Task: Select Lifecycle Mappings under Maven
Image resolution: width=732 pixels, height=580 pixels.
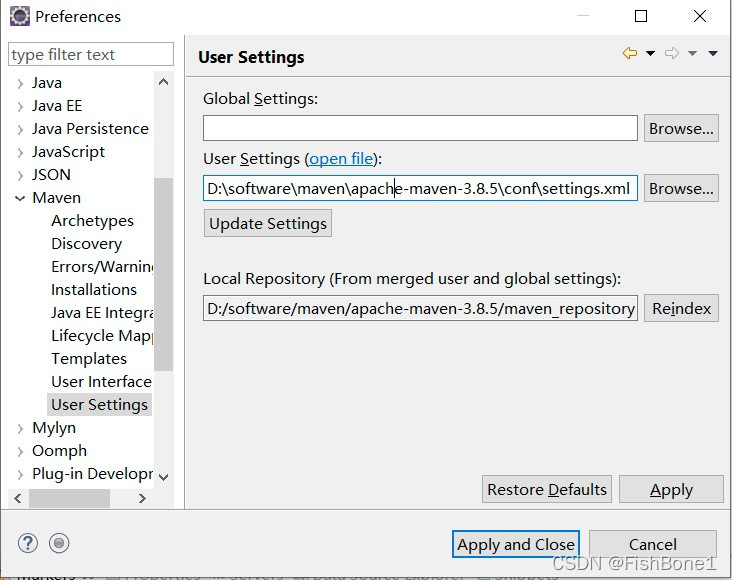Action: (x=102, y=335)
